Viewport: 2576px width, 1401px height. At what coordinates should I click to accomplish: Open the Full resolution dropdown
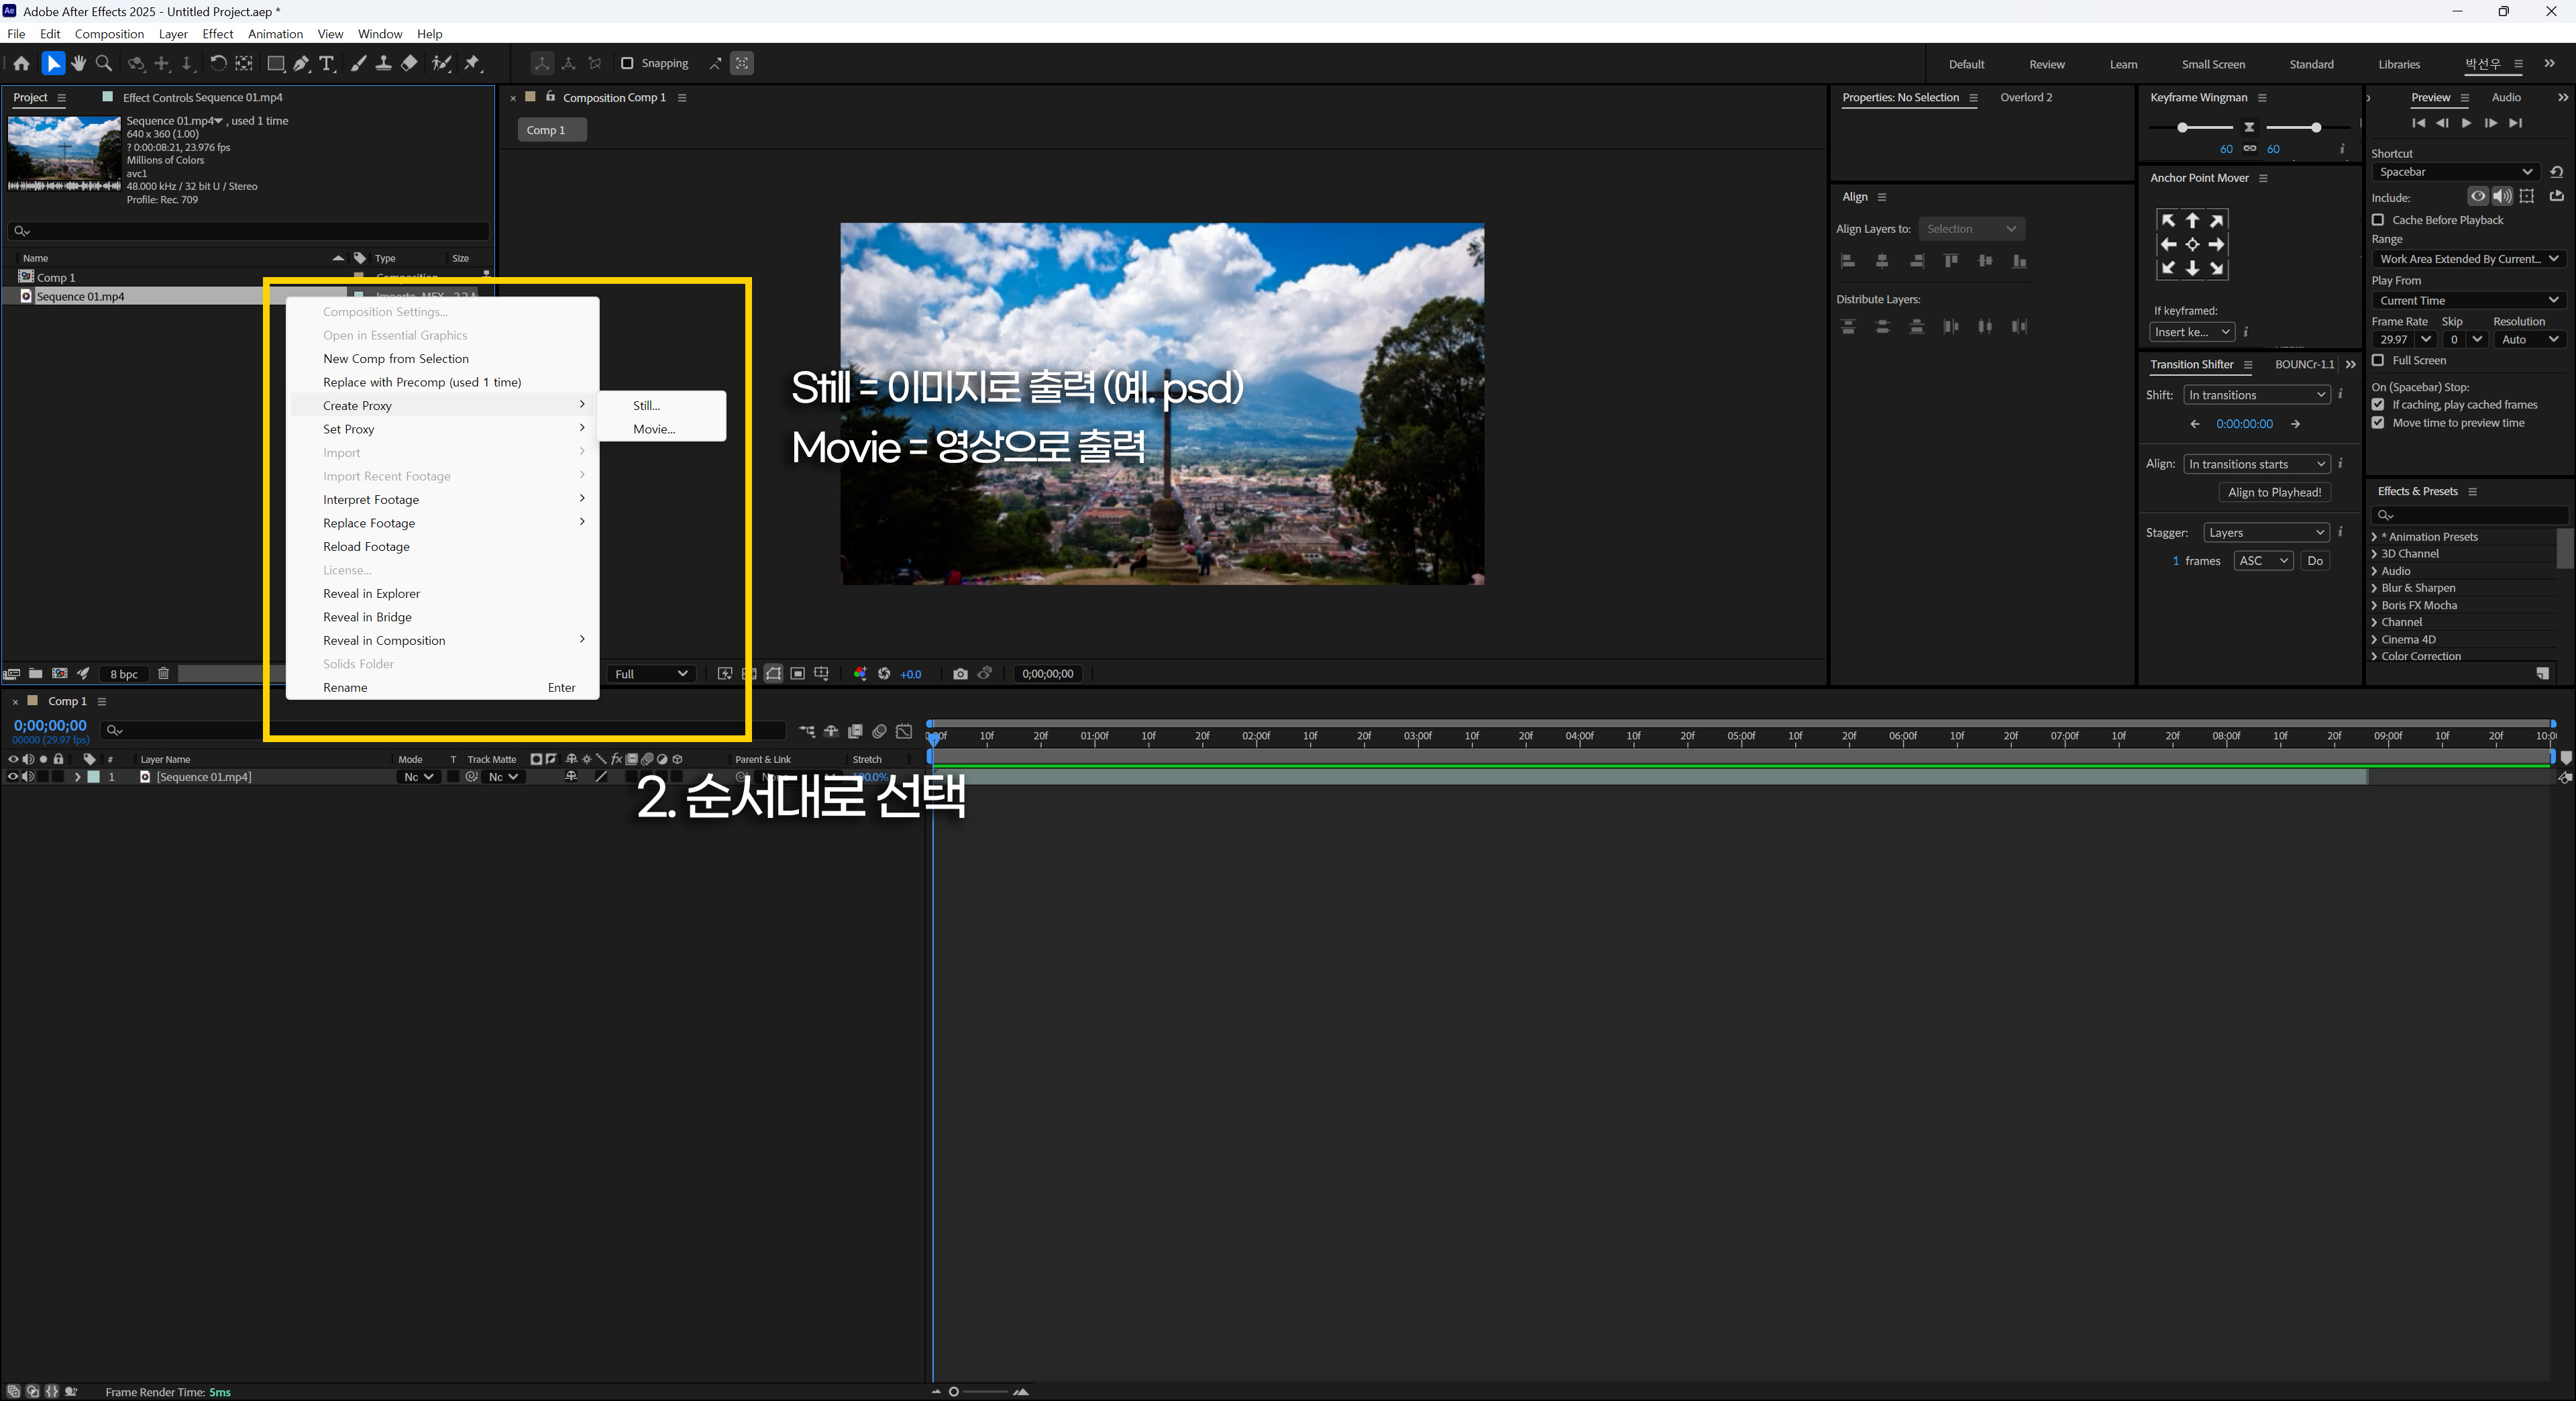651,674
